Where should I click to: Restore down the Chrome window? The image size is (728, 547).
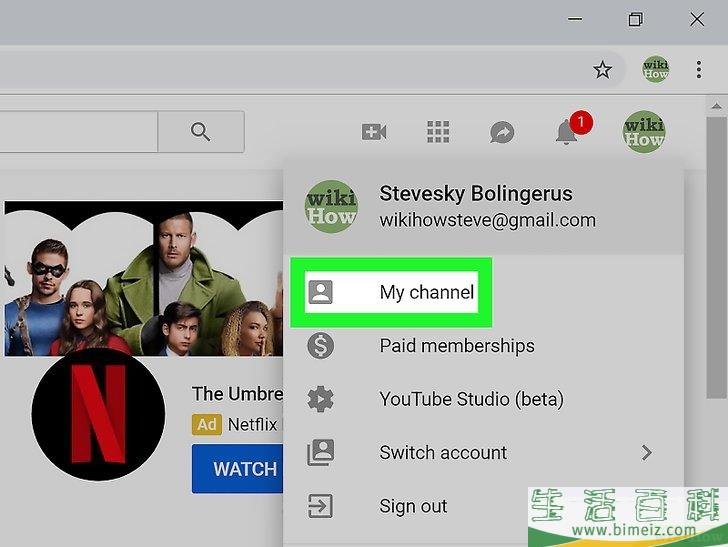[636, 19]
